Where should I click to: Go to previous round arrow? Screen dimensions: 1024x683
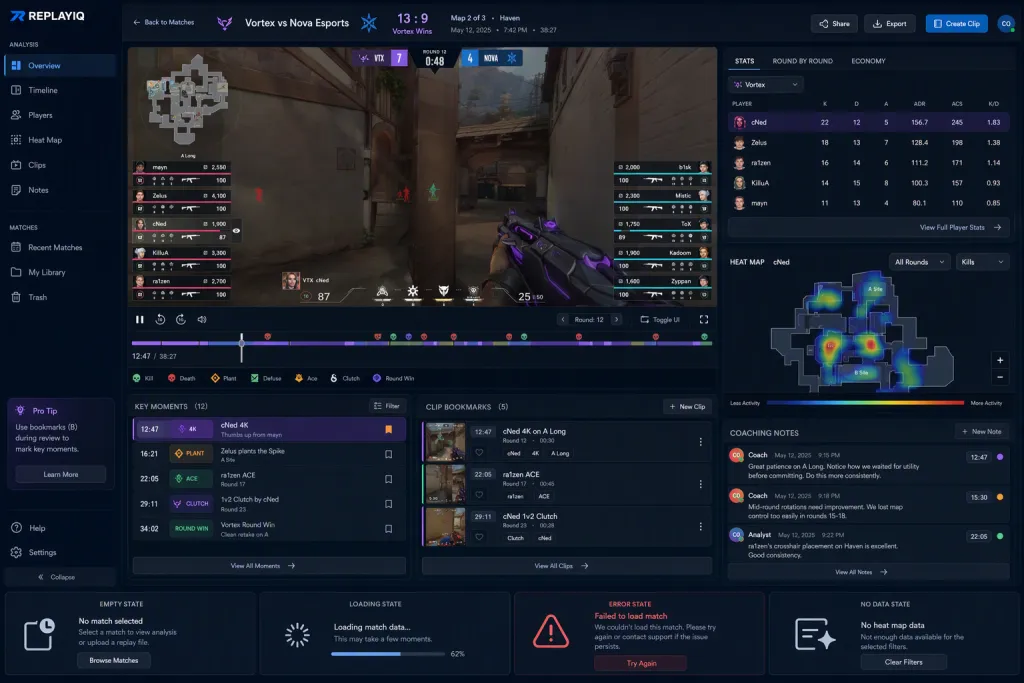tap(563, 319)
